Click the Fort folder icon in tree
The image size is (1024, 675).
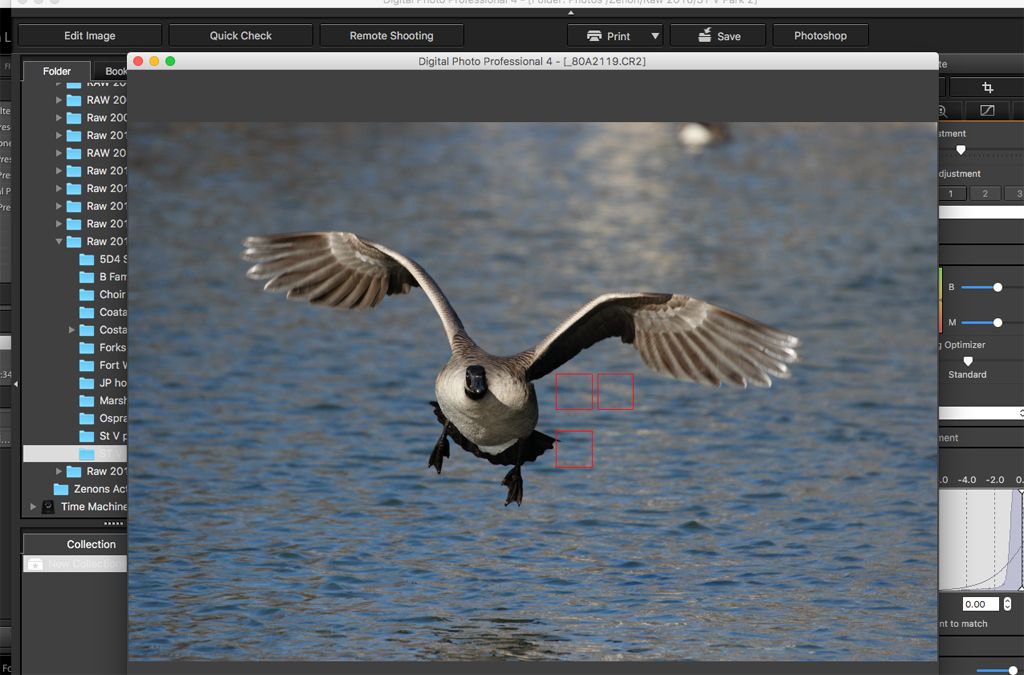[x=86, y=365]
